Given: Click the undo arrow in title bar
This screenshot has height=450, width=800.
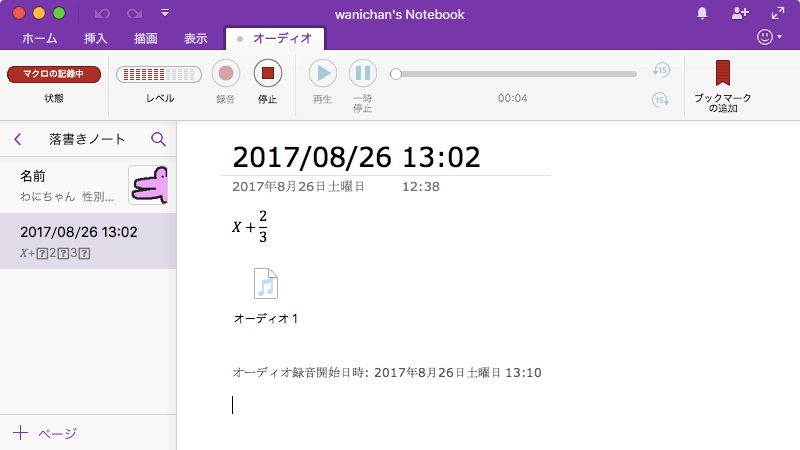Looking at the screenshot, I should (102, 14).
